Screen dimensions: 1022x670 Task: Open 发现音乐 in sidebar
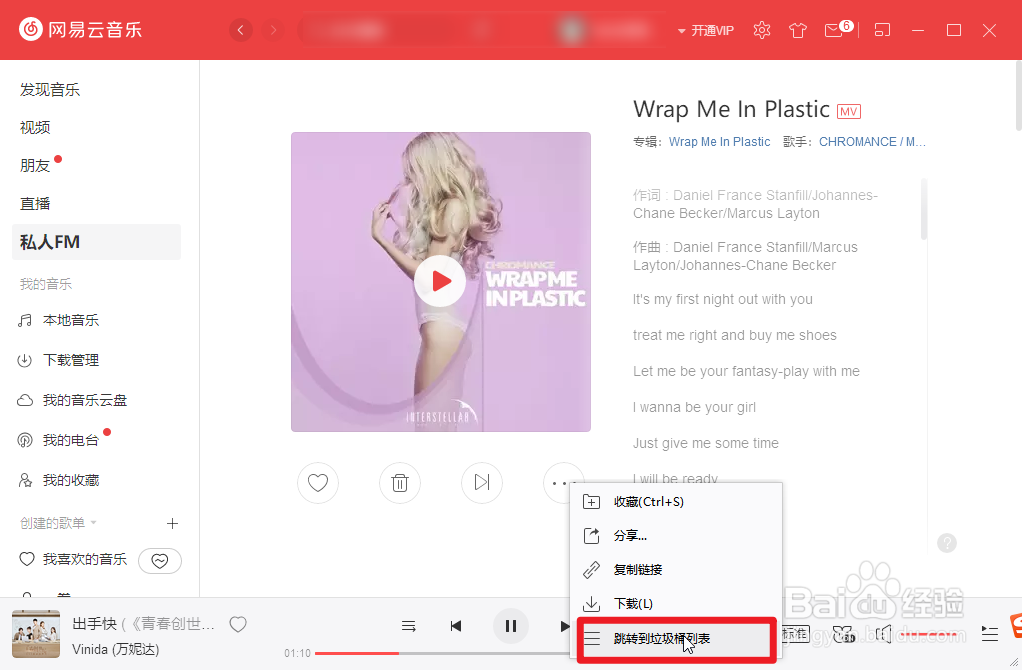(50, 90)
